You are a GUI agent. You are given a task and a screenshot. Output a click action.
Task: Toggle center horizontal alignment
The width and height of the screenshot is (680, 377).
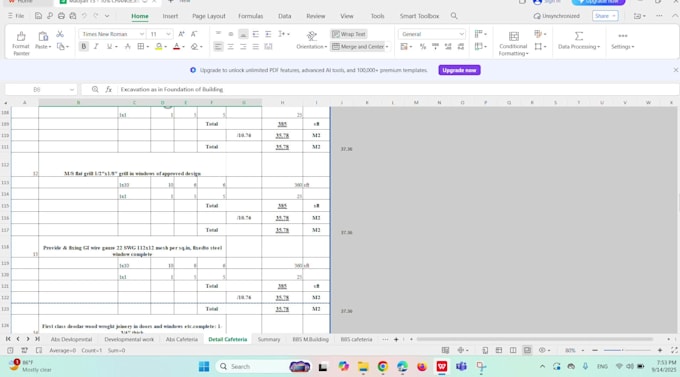[x=230, y=46]
